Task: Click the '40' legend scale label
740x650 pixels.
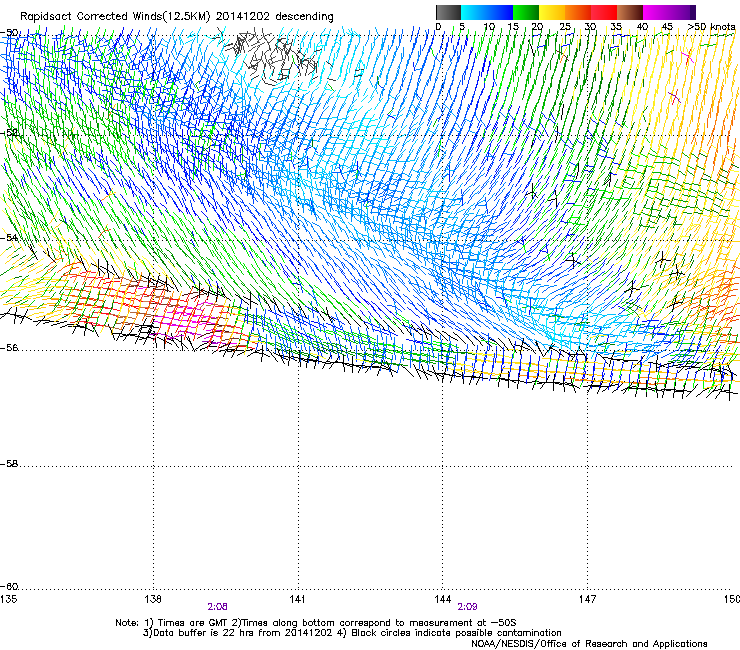Action: pyautogui.click(x=642, y=27)
